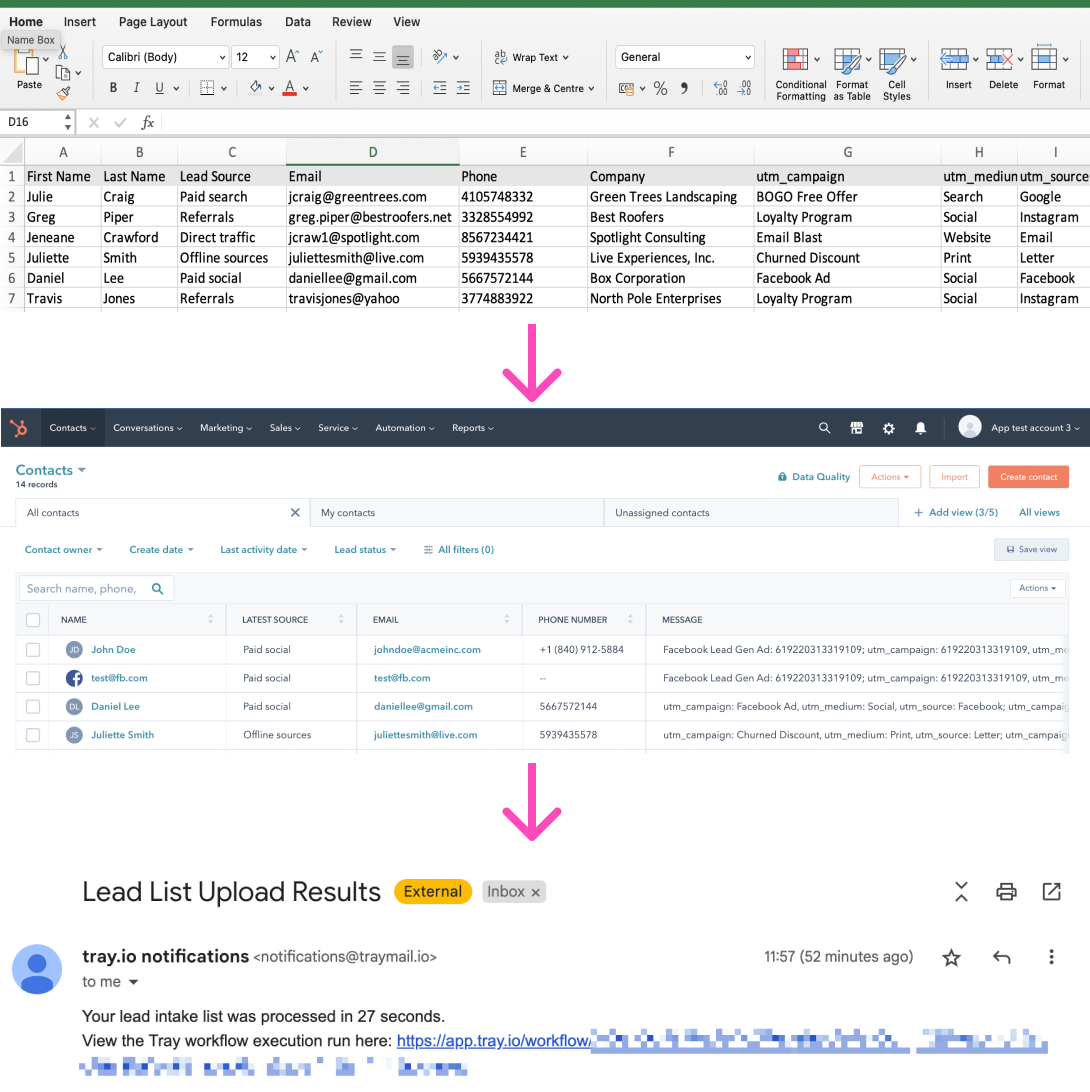
Task: Print the email with printer icon
Action: [x=1006, y=891]
